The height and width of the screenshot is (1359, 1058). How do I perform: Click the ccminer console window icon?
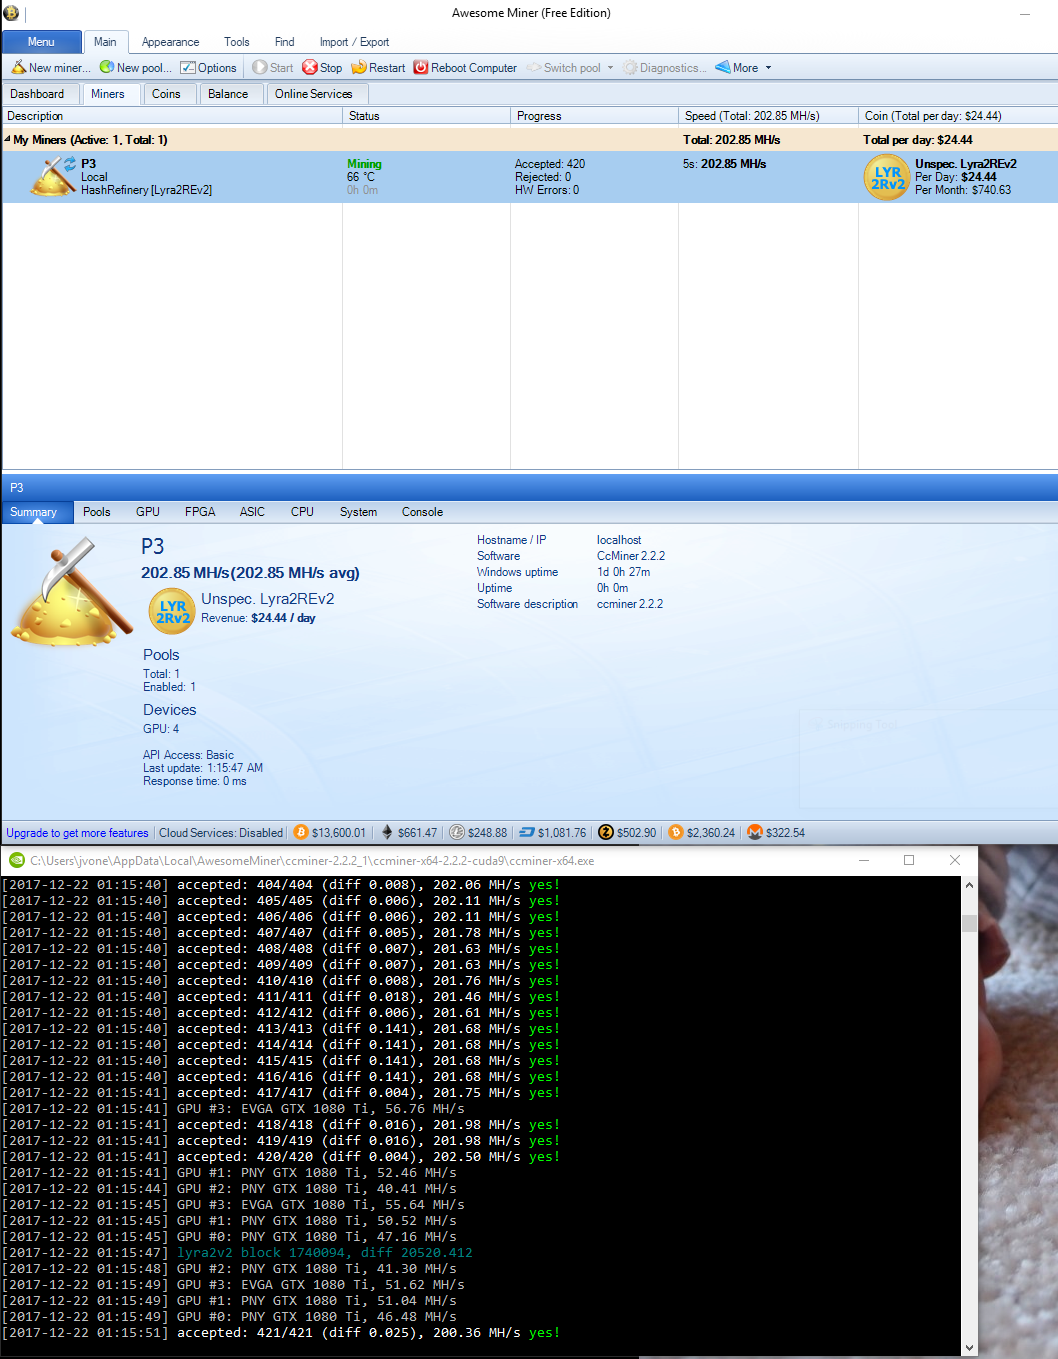17,860
